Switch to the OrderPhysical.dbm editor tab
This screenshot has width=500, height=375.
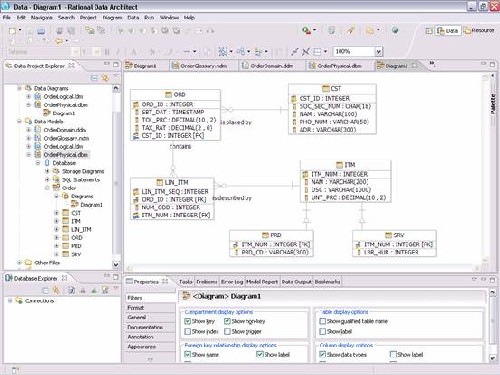[339, 66]
